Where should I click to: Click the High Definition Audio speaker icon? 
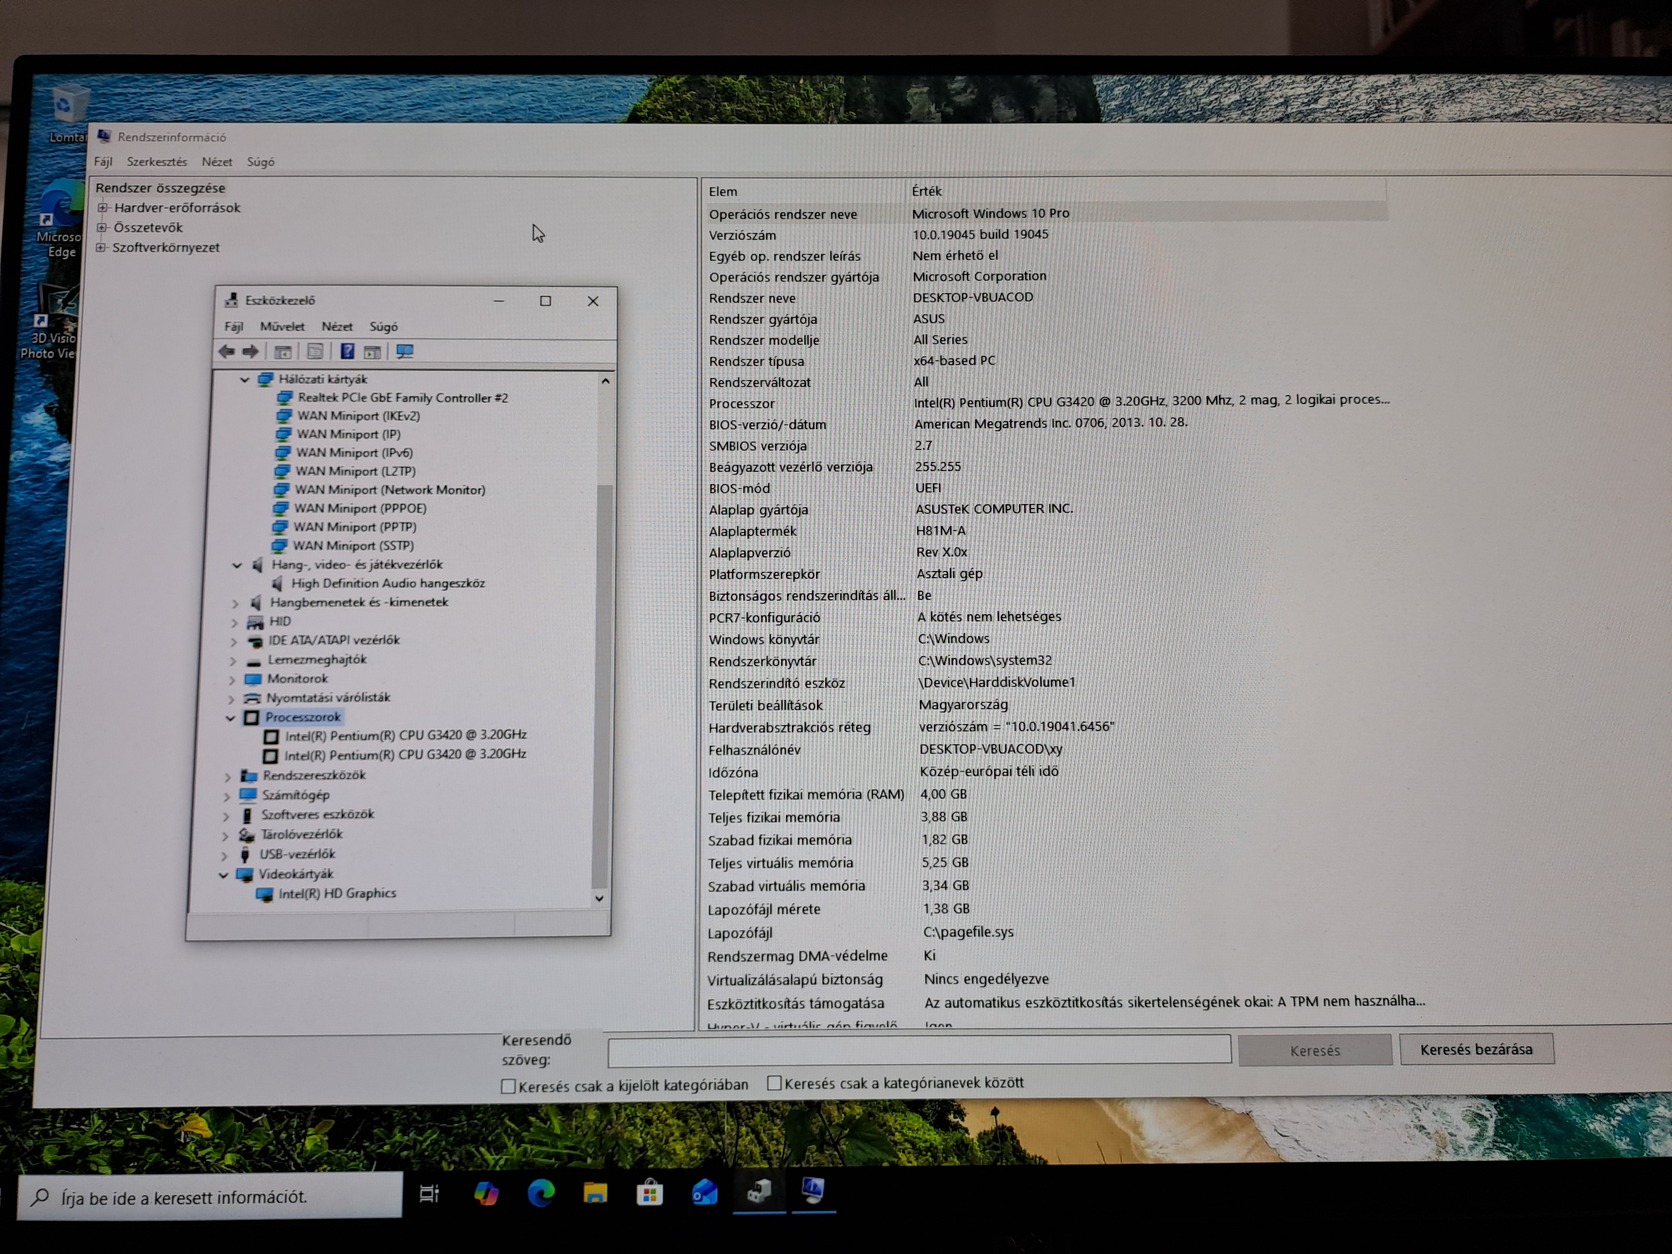(277, 583)
